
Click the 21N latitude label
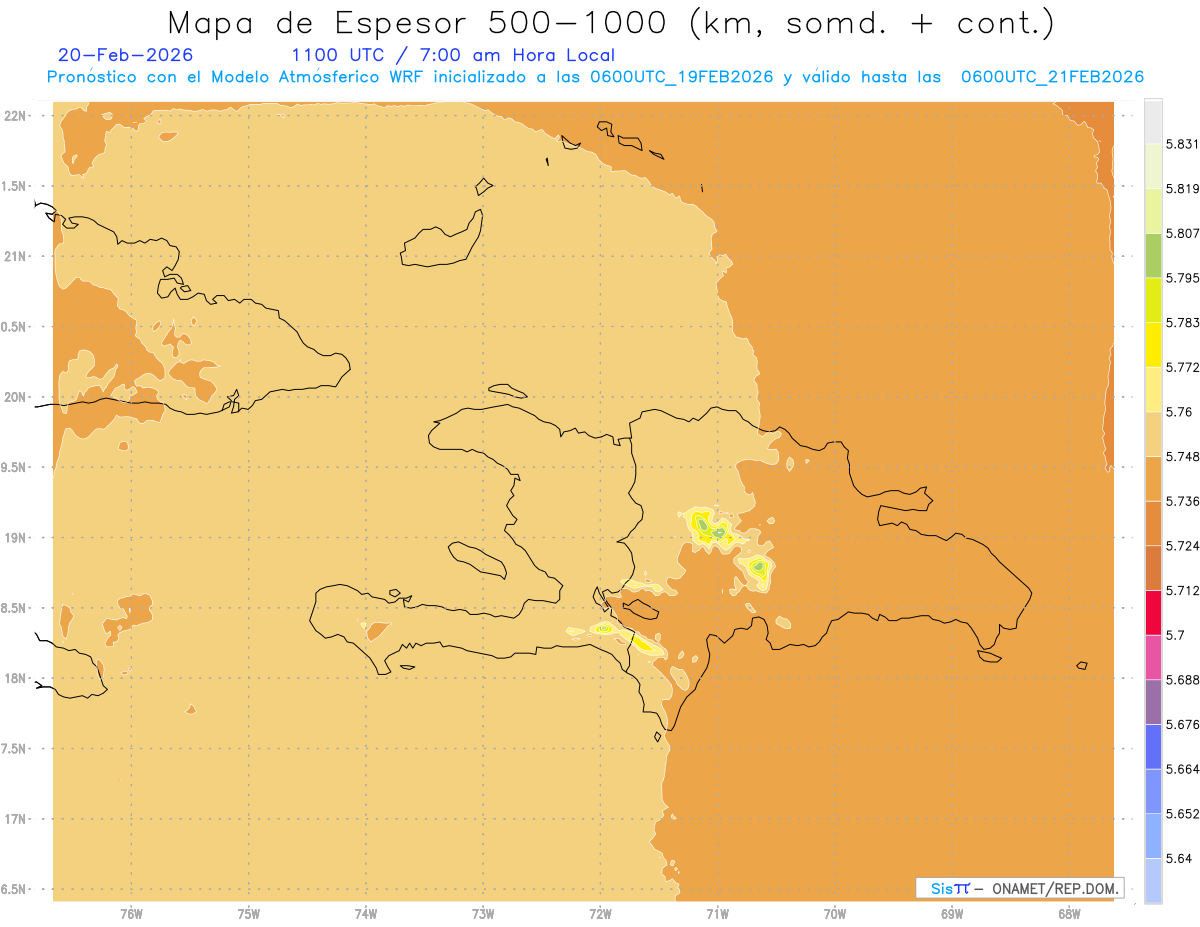click(x=16, y=256)
